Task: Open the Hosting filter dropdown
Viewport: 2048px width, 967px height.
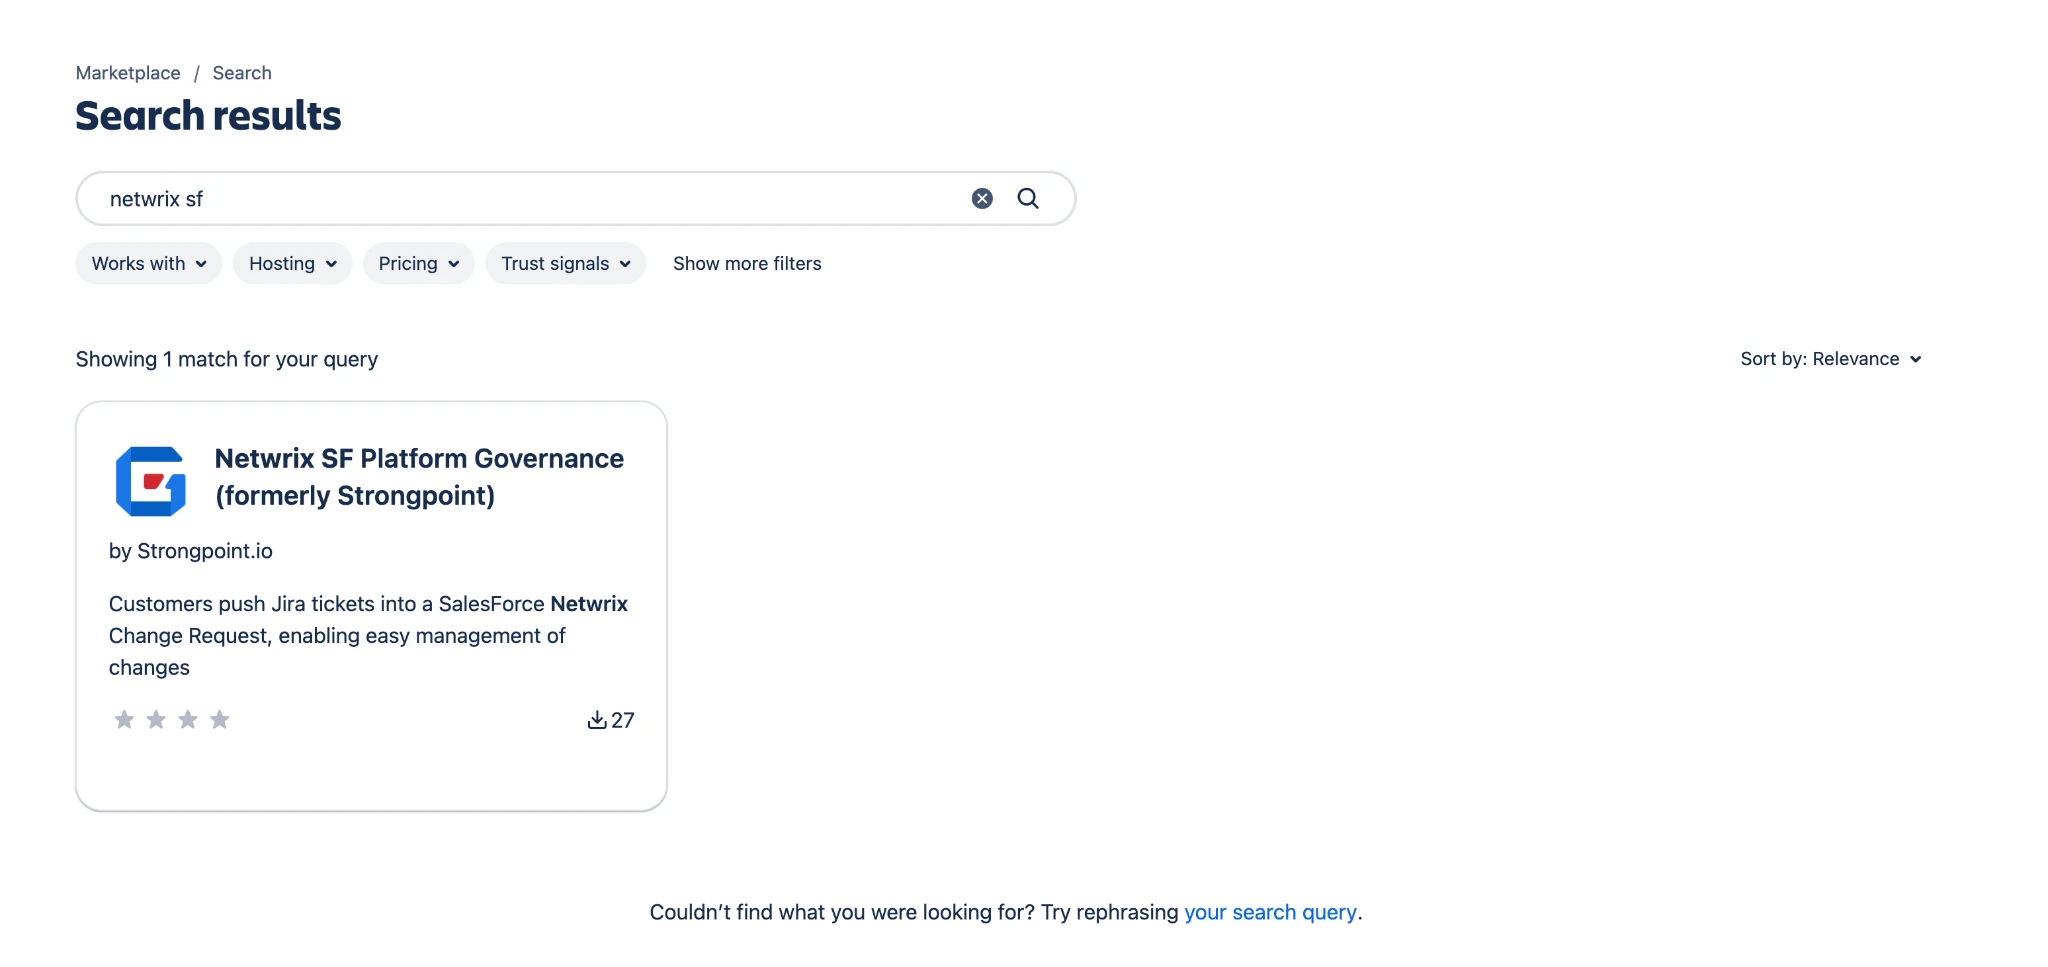Action: point(292,263)
